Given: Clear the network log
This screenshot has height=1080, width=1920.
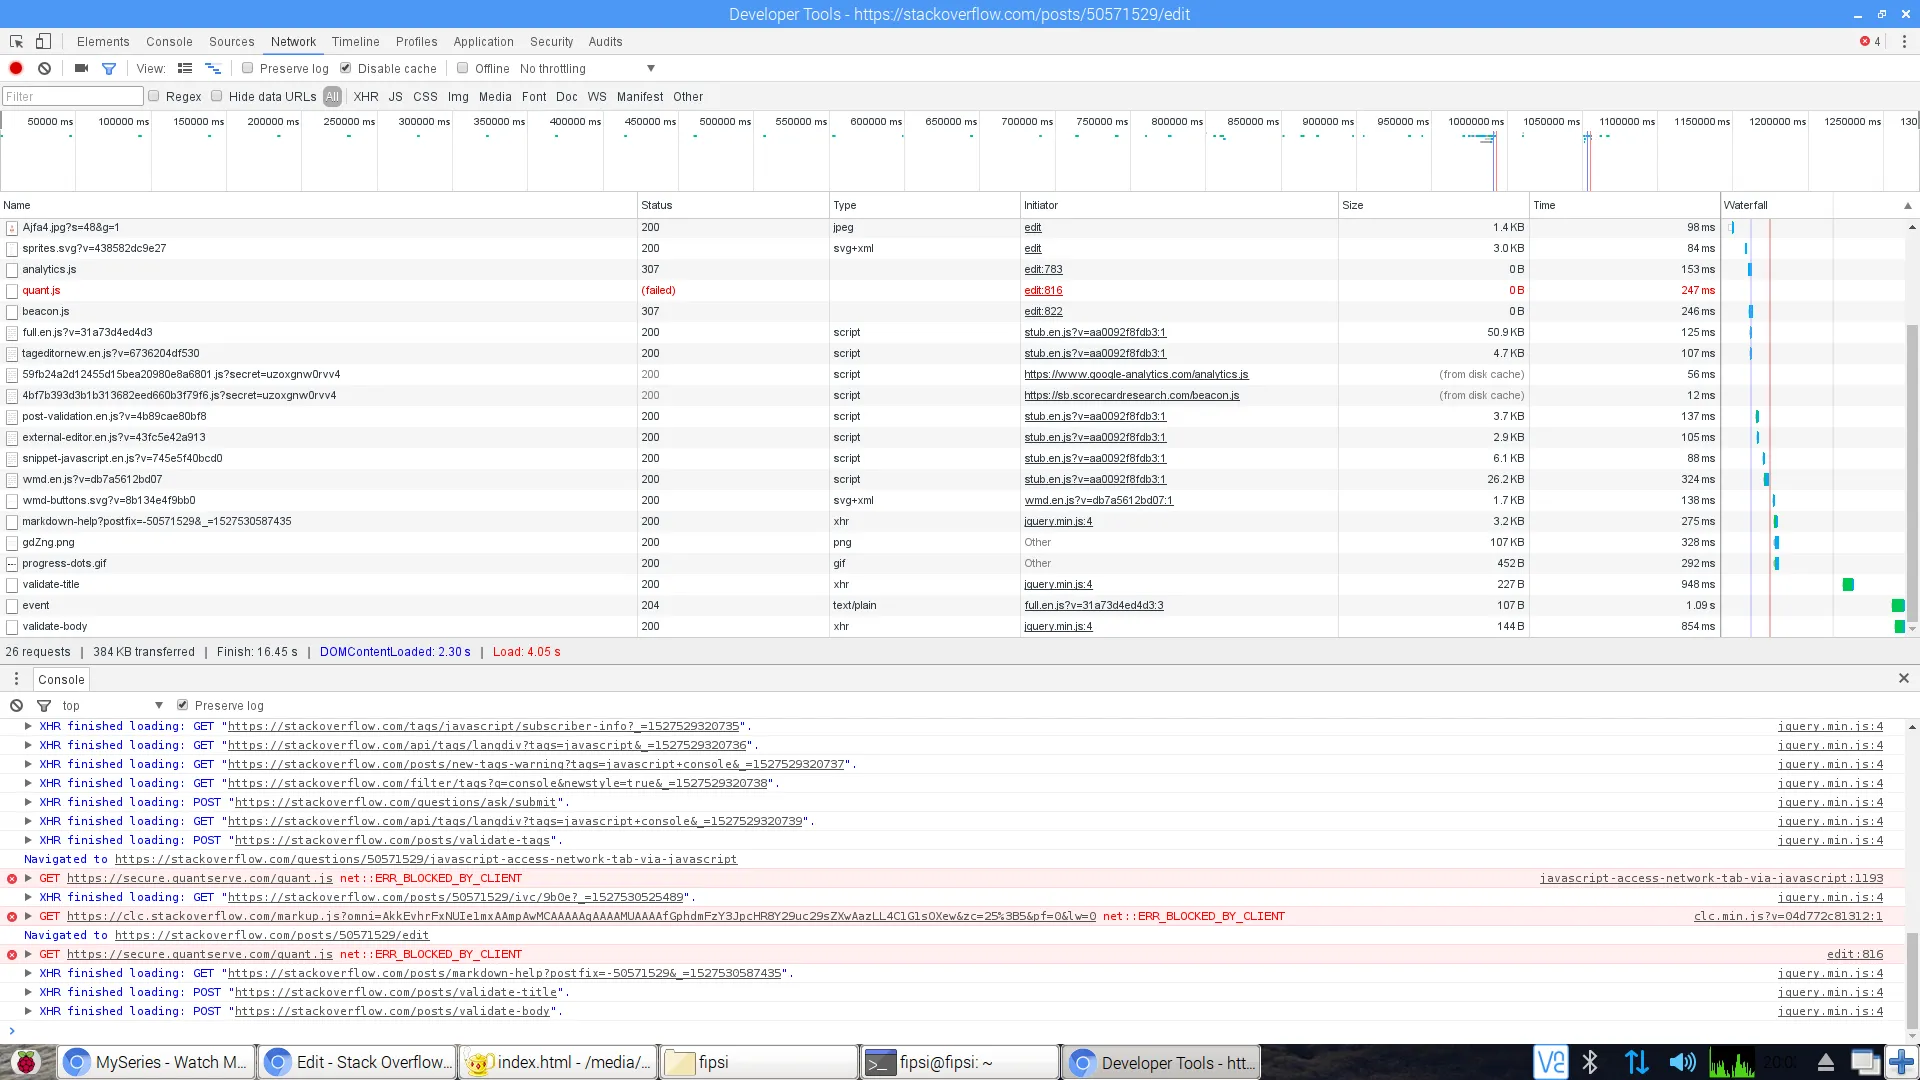Looking at the screenshot, I should [x=44, y=68].
